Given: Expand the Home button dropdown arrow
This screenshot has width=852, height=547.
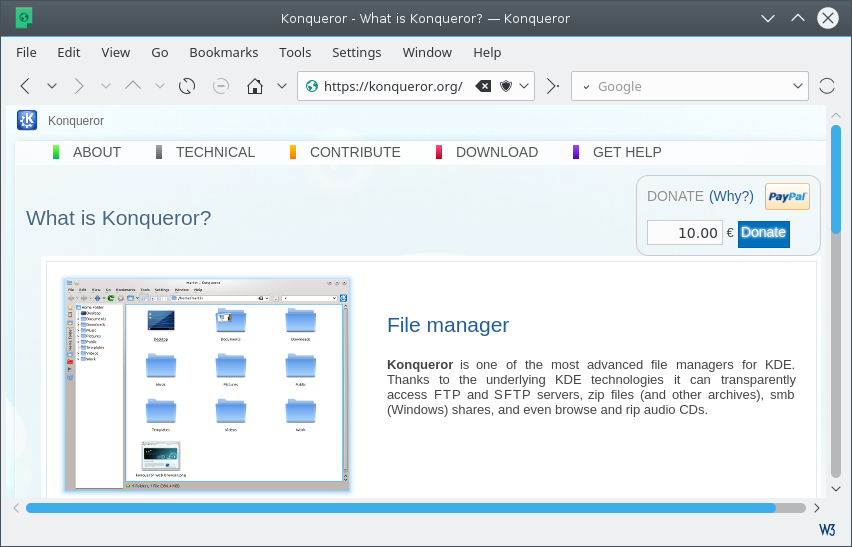Looking at the screenshot, I should [x=282, y=86].
